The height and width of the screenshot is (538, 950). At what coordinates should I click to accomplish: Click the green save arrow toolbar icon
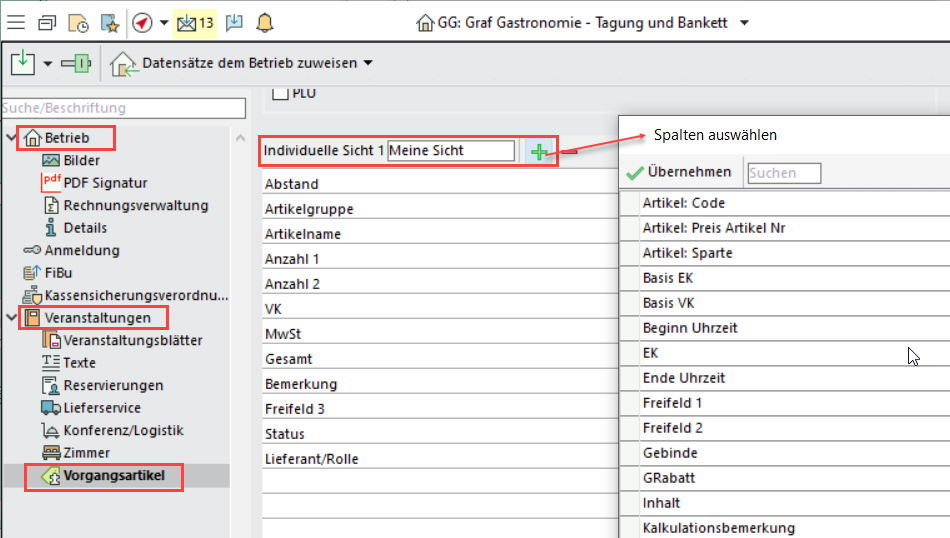(23, 64)
